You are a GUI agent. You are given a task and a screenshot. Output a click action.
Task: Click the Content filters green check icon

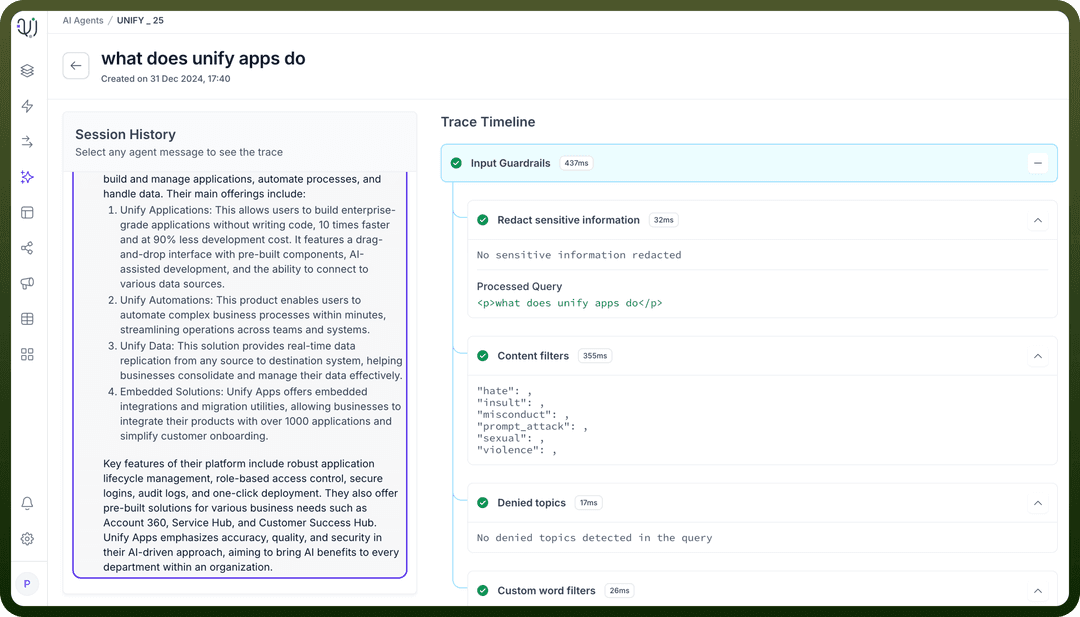point(483,356)
